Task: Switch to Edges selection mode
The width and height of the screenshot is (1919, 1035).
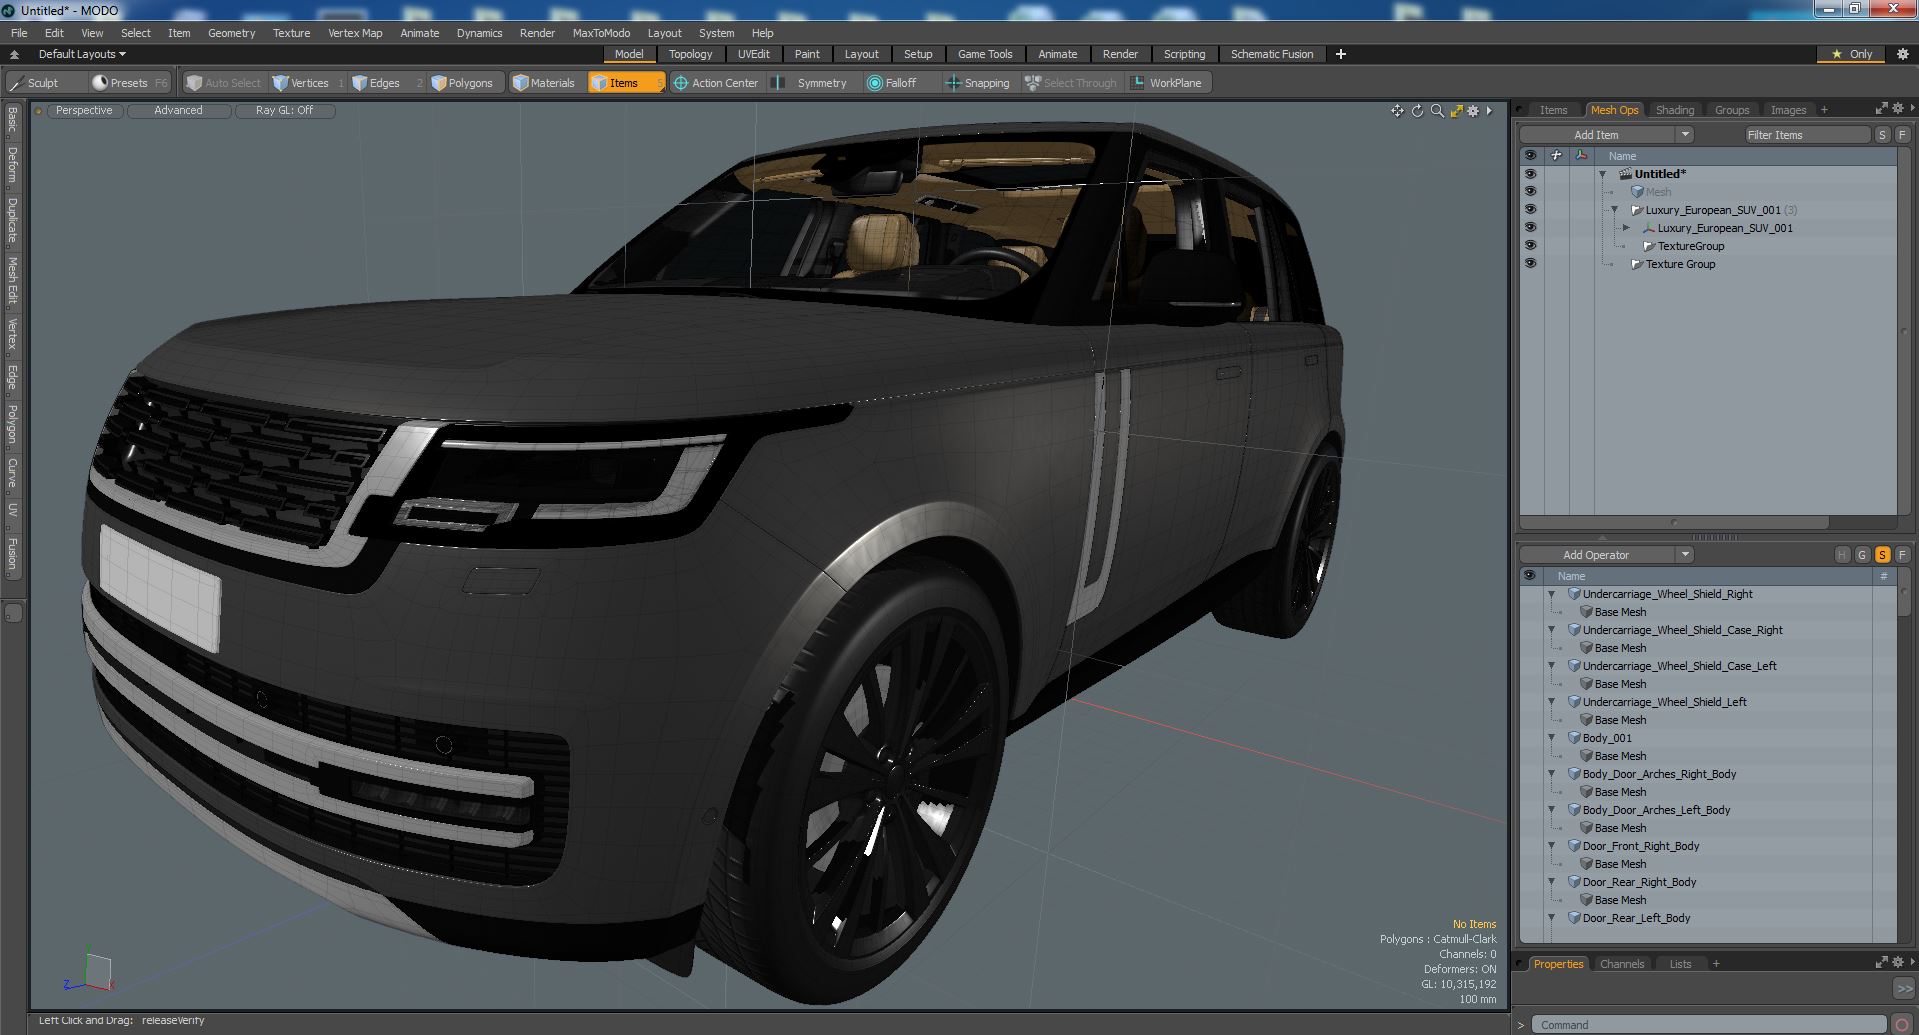Action: [x=383, y=83]
